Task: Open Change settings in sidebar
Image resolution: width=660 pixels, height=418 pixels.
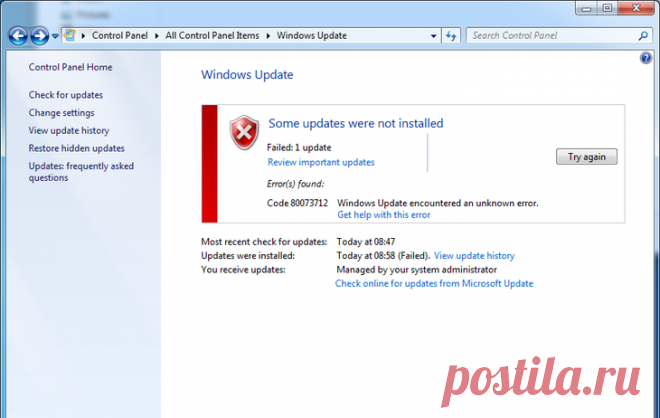Action: click(61, 113)
